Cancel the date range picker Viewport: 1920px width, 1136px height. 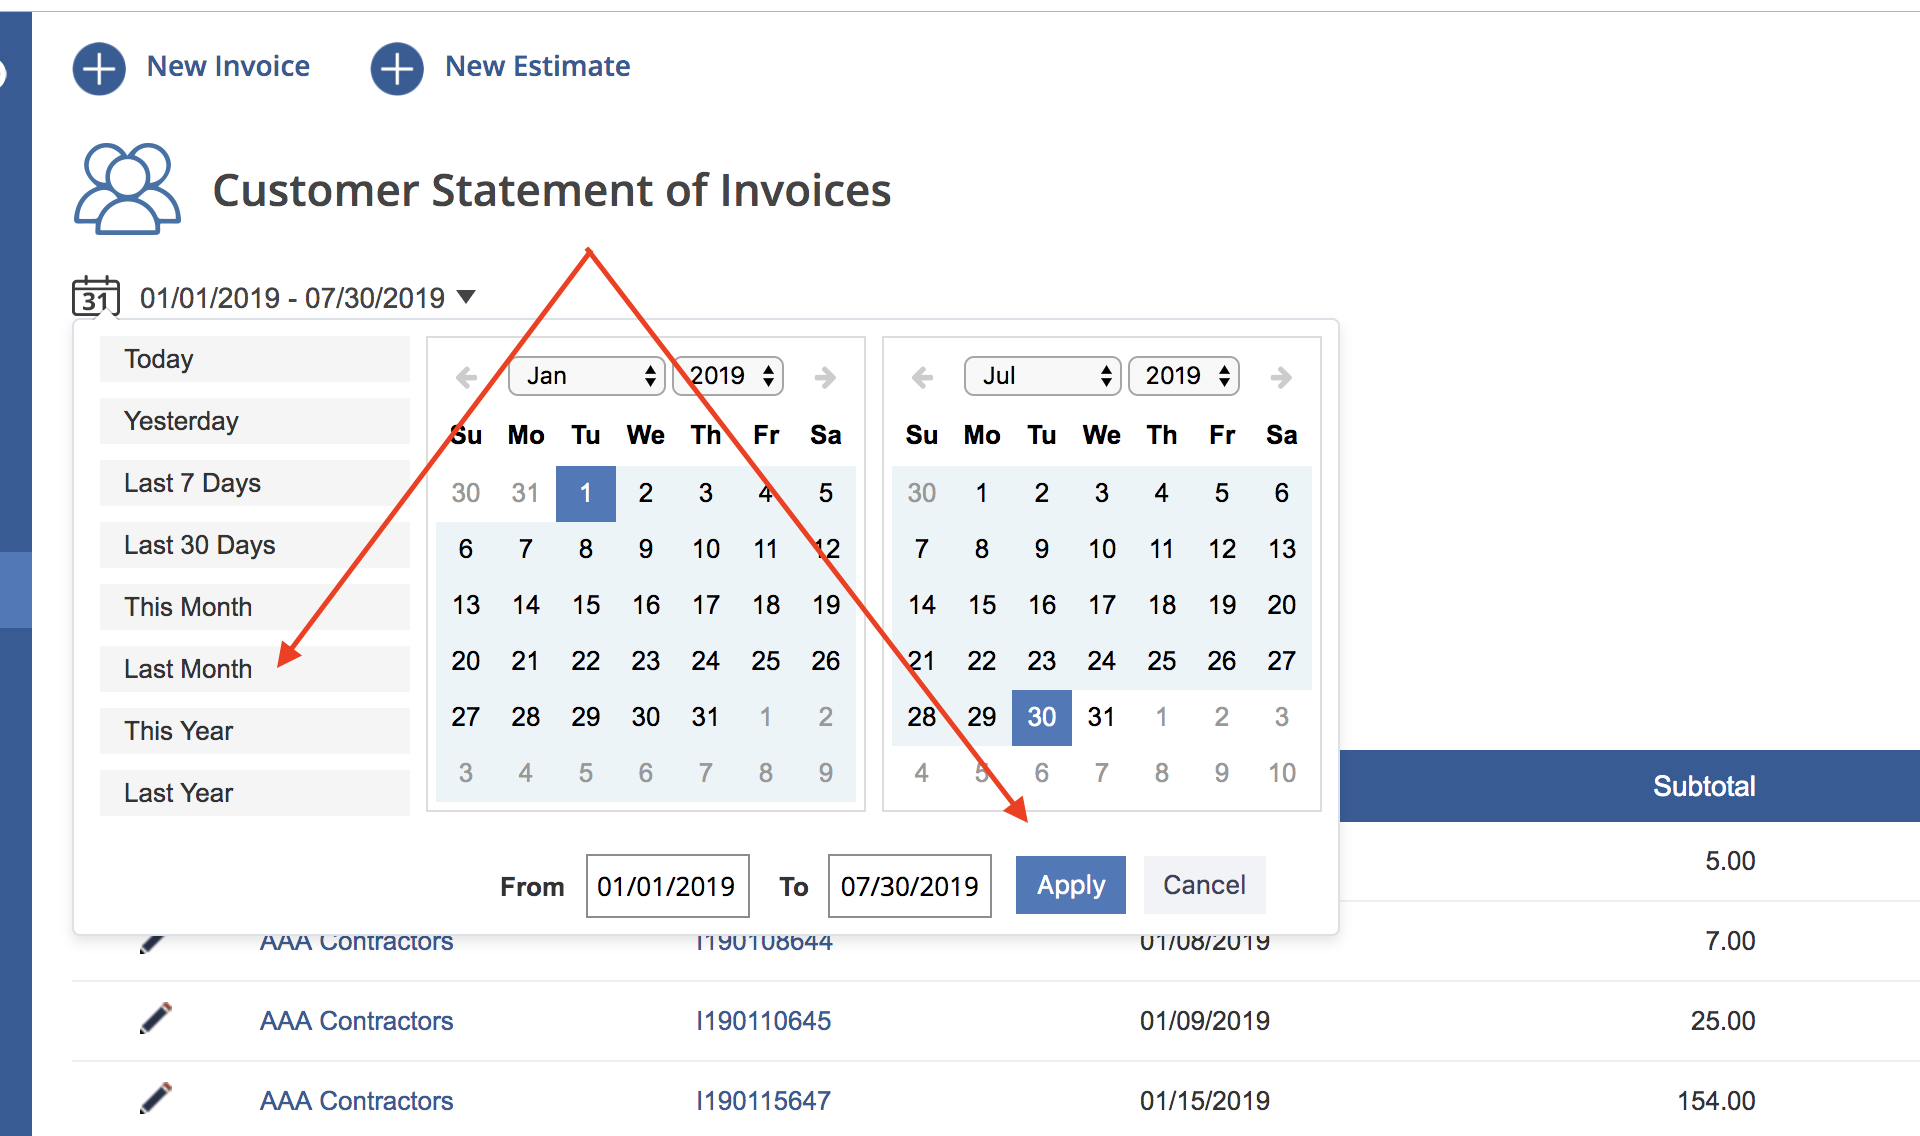coord(1204,885)
